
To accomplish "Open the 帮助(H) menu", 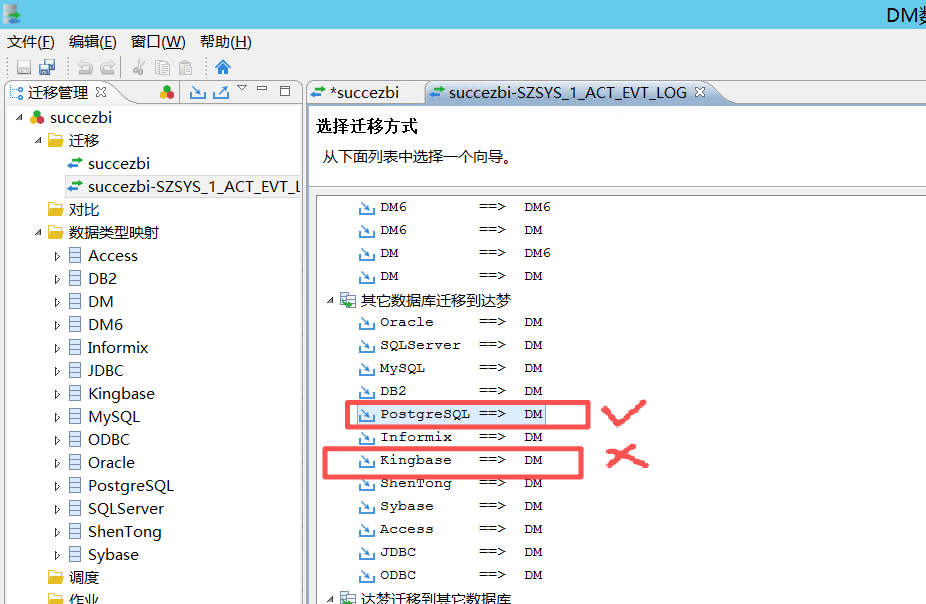I will [x=226, y=42].
